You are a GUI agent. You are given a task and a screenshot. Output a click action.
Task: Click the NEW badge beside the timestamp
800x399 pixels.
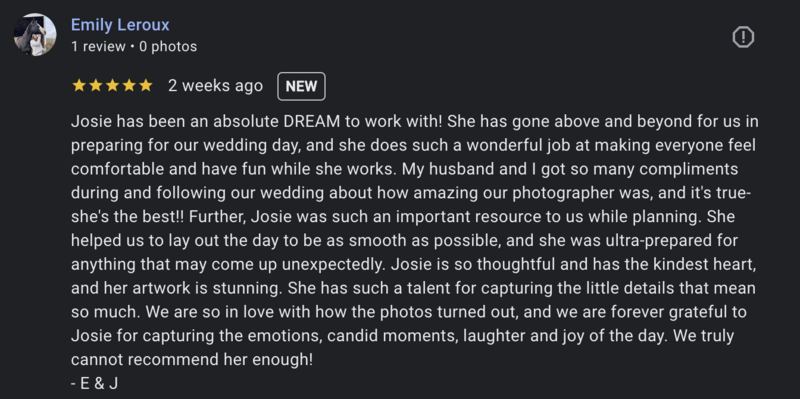point(301,86)
